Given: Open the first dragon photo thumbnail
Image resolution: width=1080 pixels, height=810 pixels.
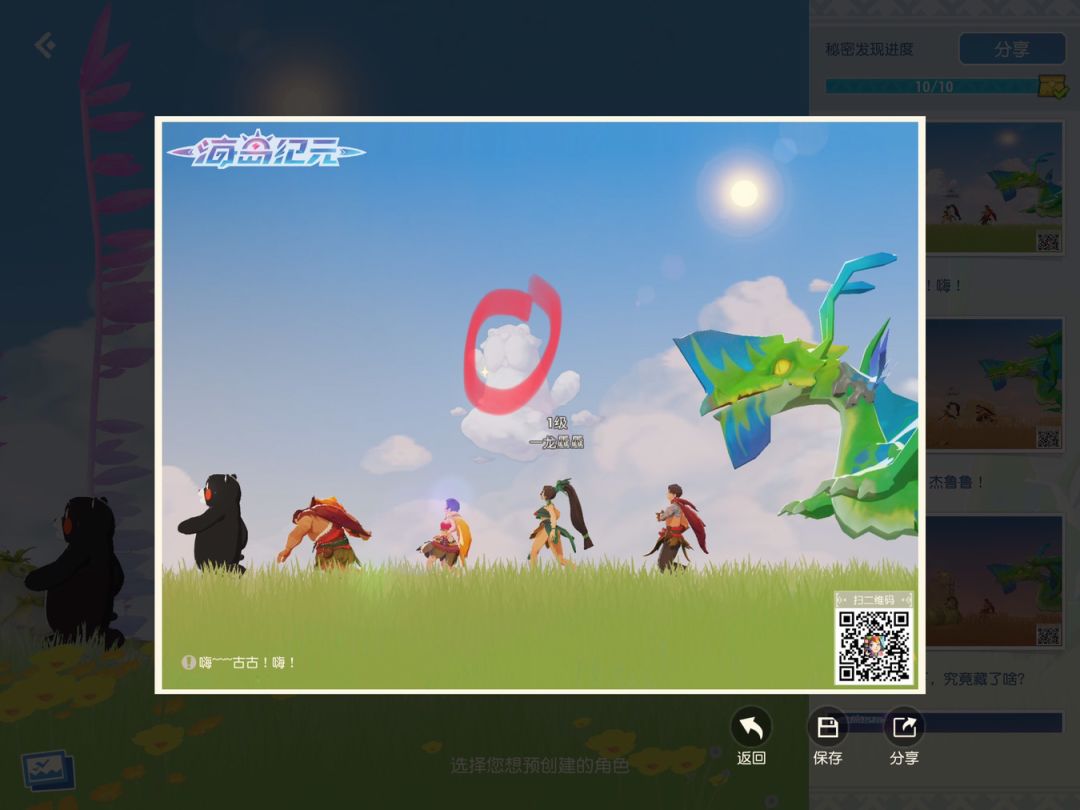Looking at the screenshot, I should [994, 188].
